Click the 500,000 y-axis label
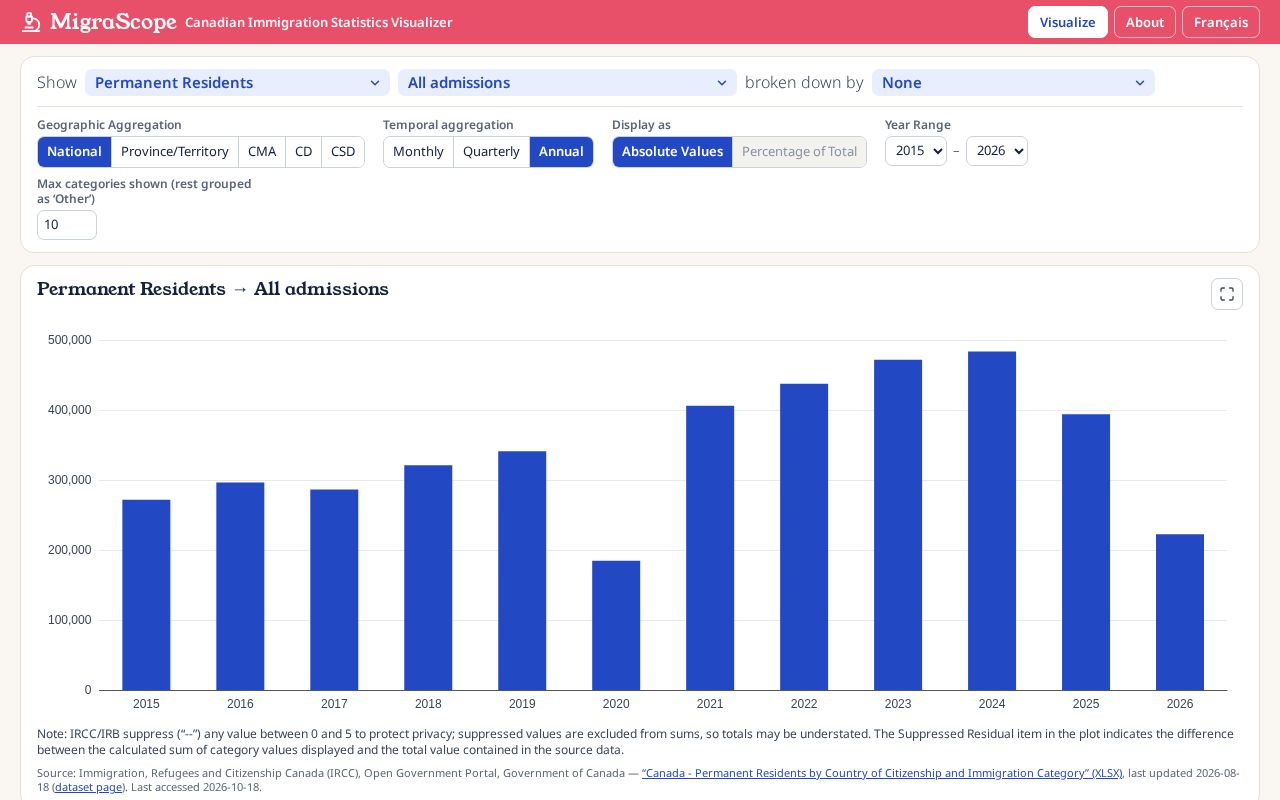The height and width of the screenshot is (800, 1280). tap(70, 340)
